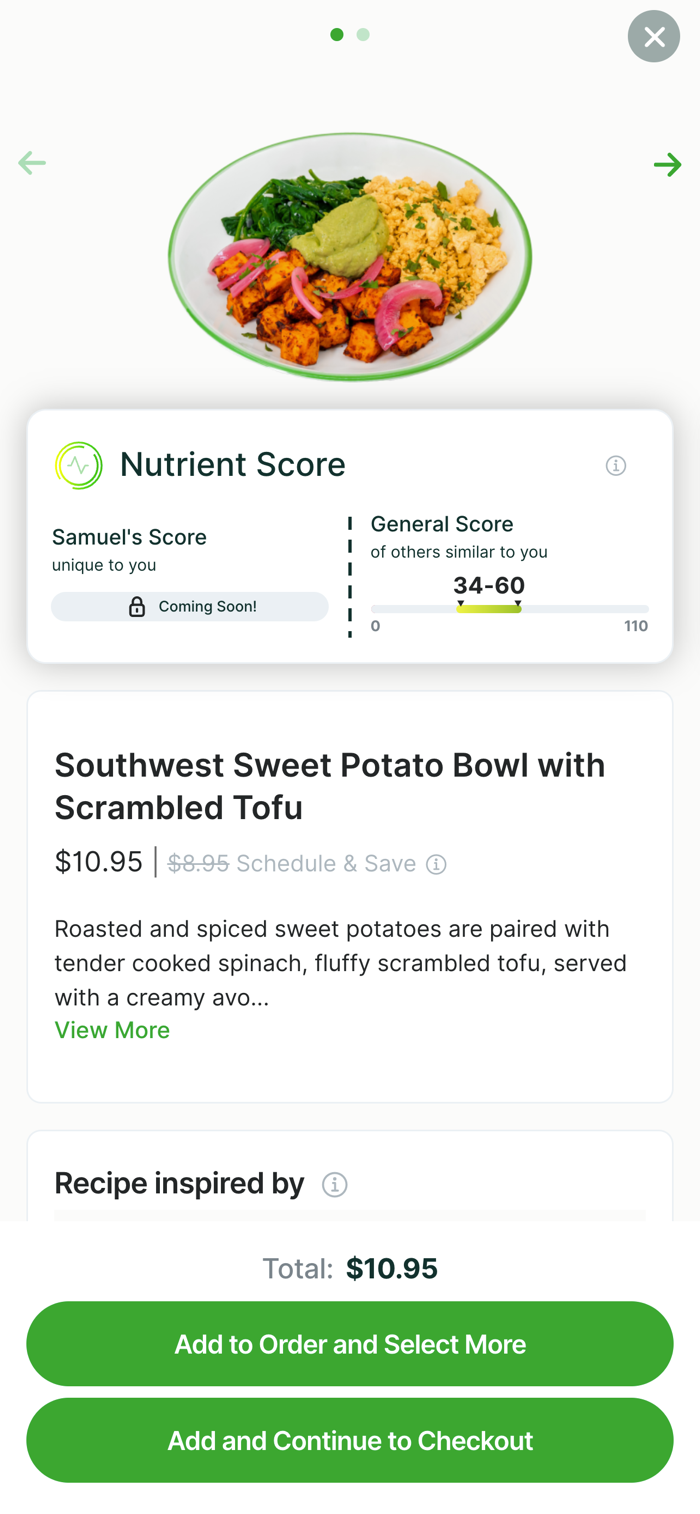
Task: Close the meal detail view
Action: coord(654,37)
